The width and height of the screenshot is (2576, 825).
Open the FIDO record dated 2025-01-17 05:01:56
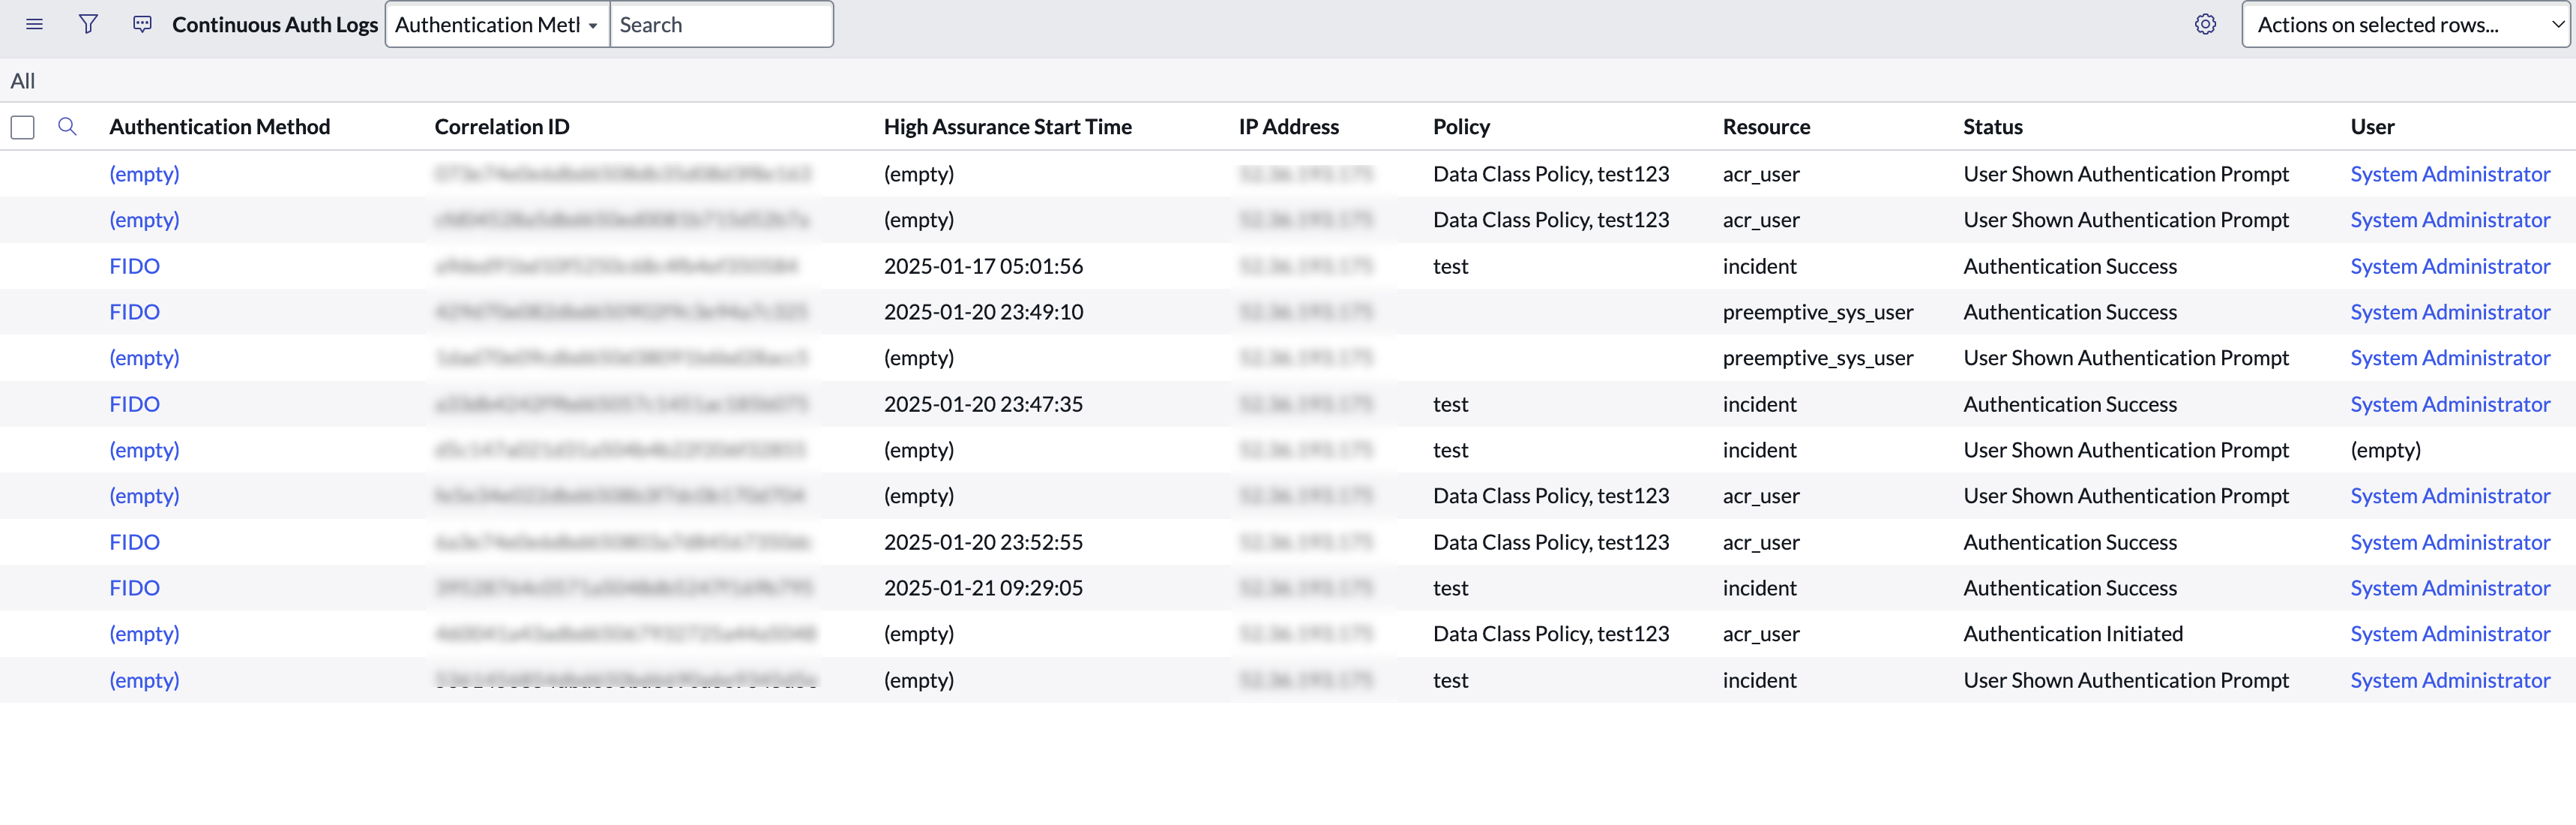coord(134,266)
